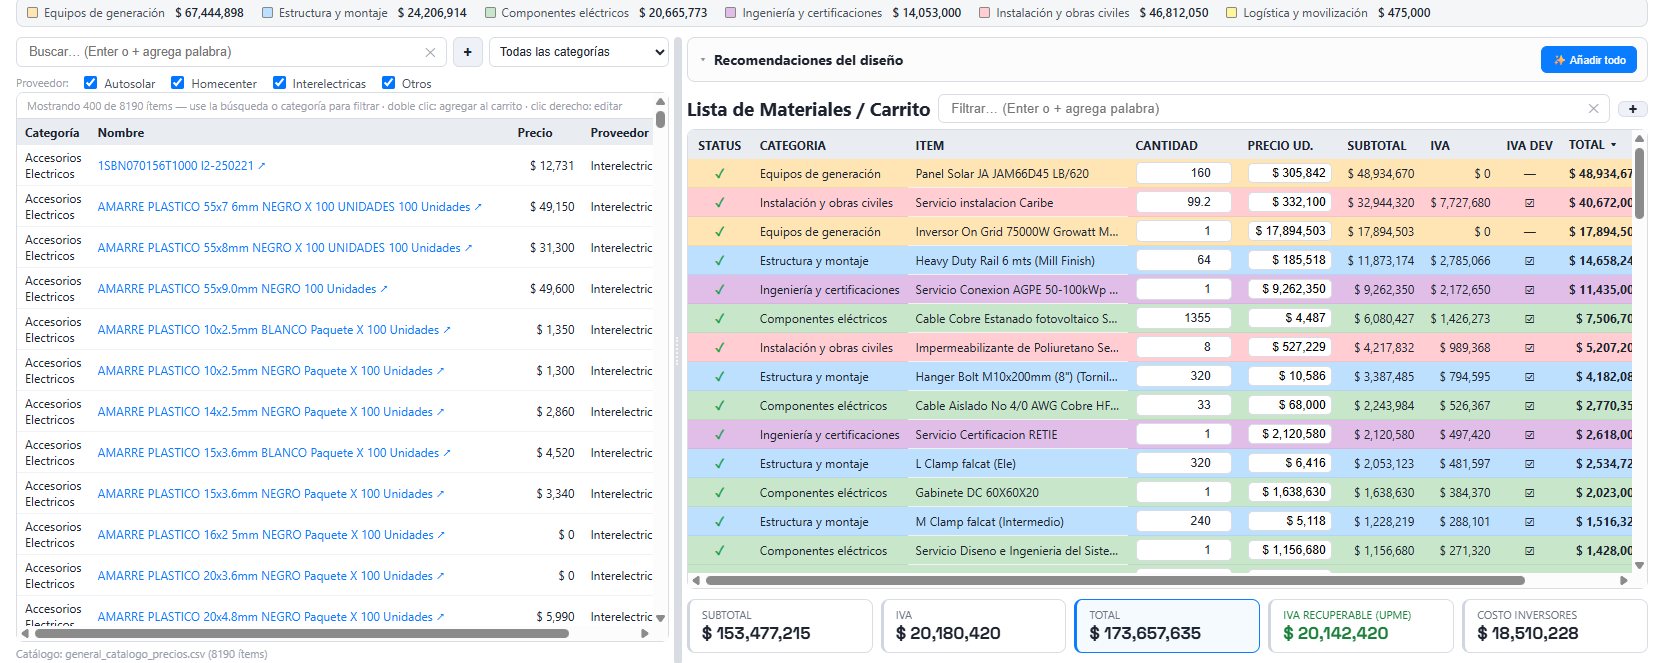1664x663 pixels.
Task: Click the cart table horizontal scrollbar
Action: coord(1115,580)
